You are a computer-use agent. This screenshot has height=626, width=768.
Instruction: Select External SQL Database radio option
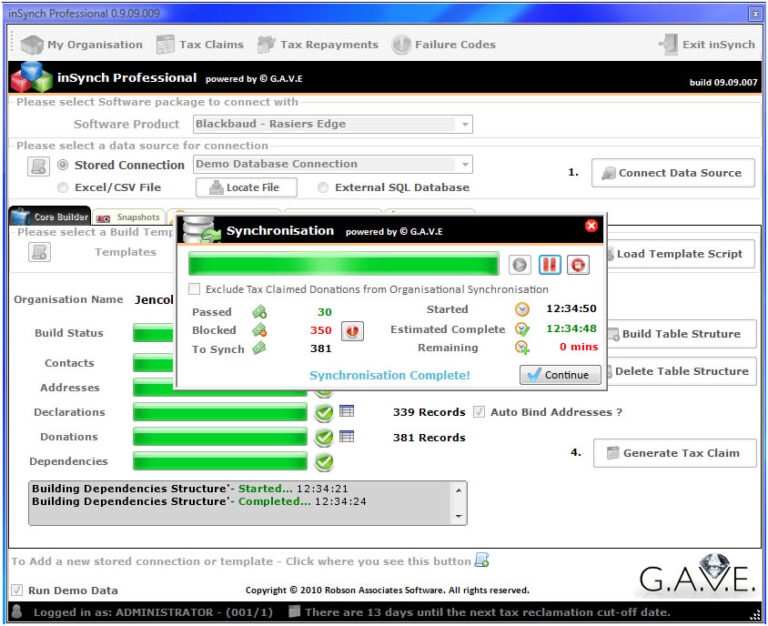[x=323, y=187]
